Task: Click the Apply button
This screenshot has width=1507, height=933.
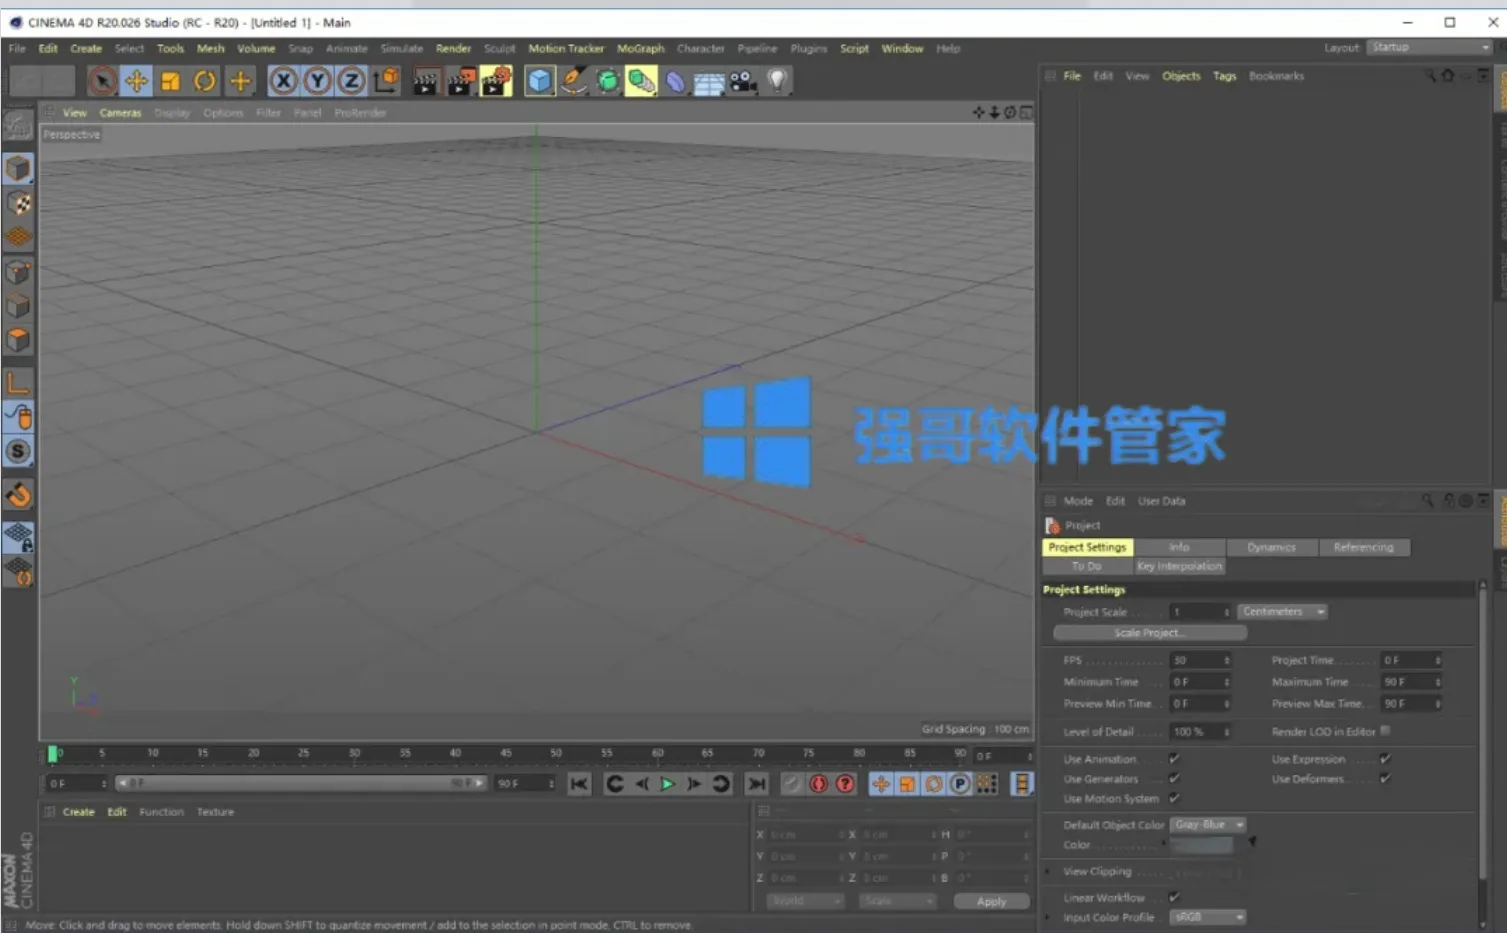Action: [991, 901]
